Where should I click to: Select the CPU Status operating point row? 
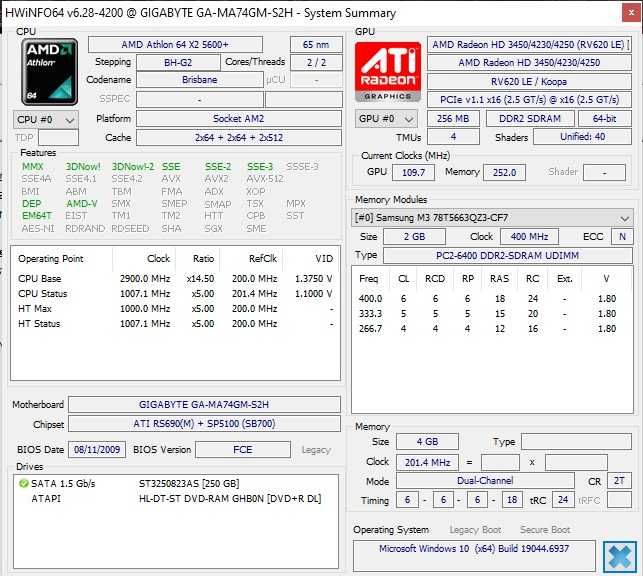(176, 294)
